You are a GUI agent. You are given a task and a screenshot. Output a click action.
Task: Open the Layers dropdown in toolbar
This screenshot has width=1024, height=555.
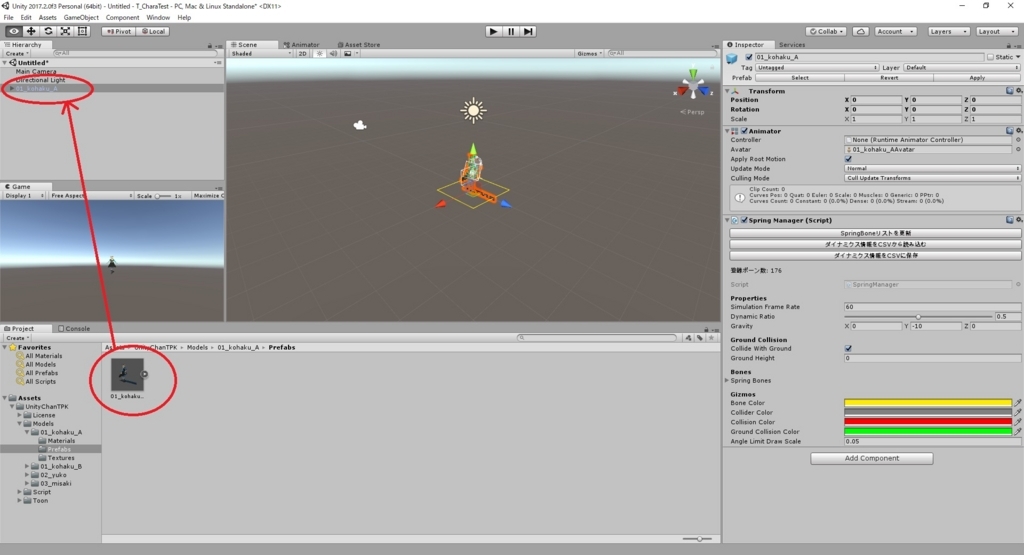pyautogui.click(x=948, y=31)
